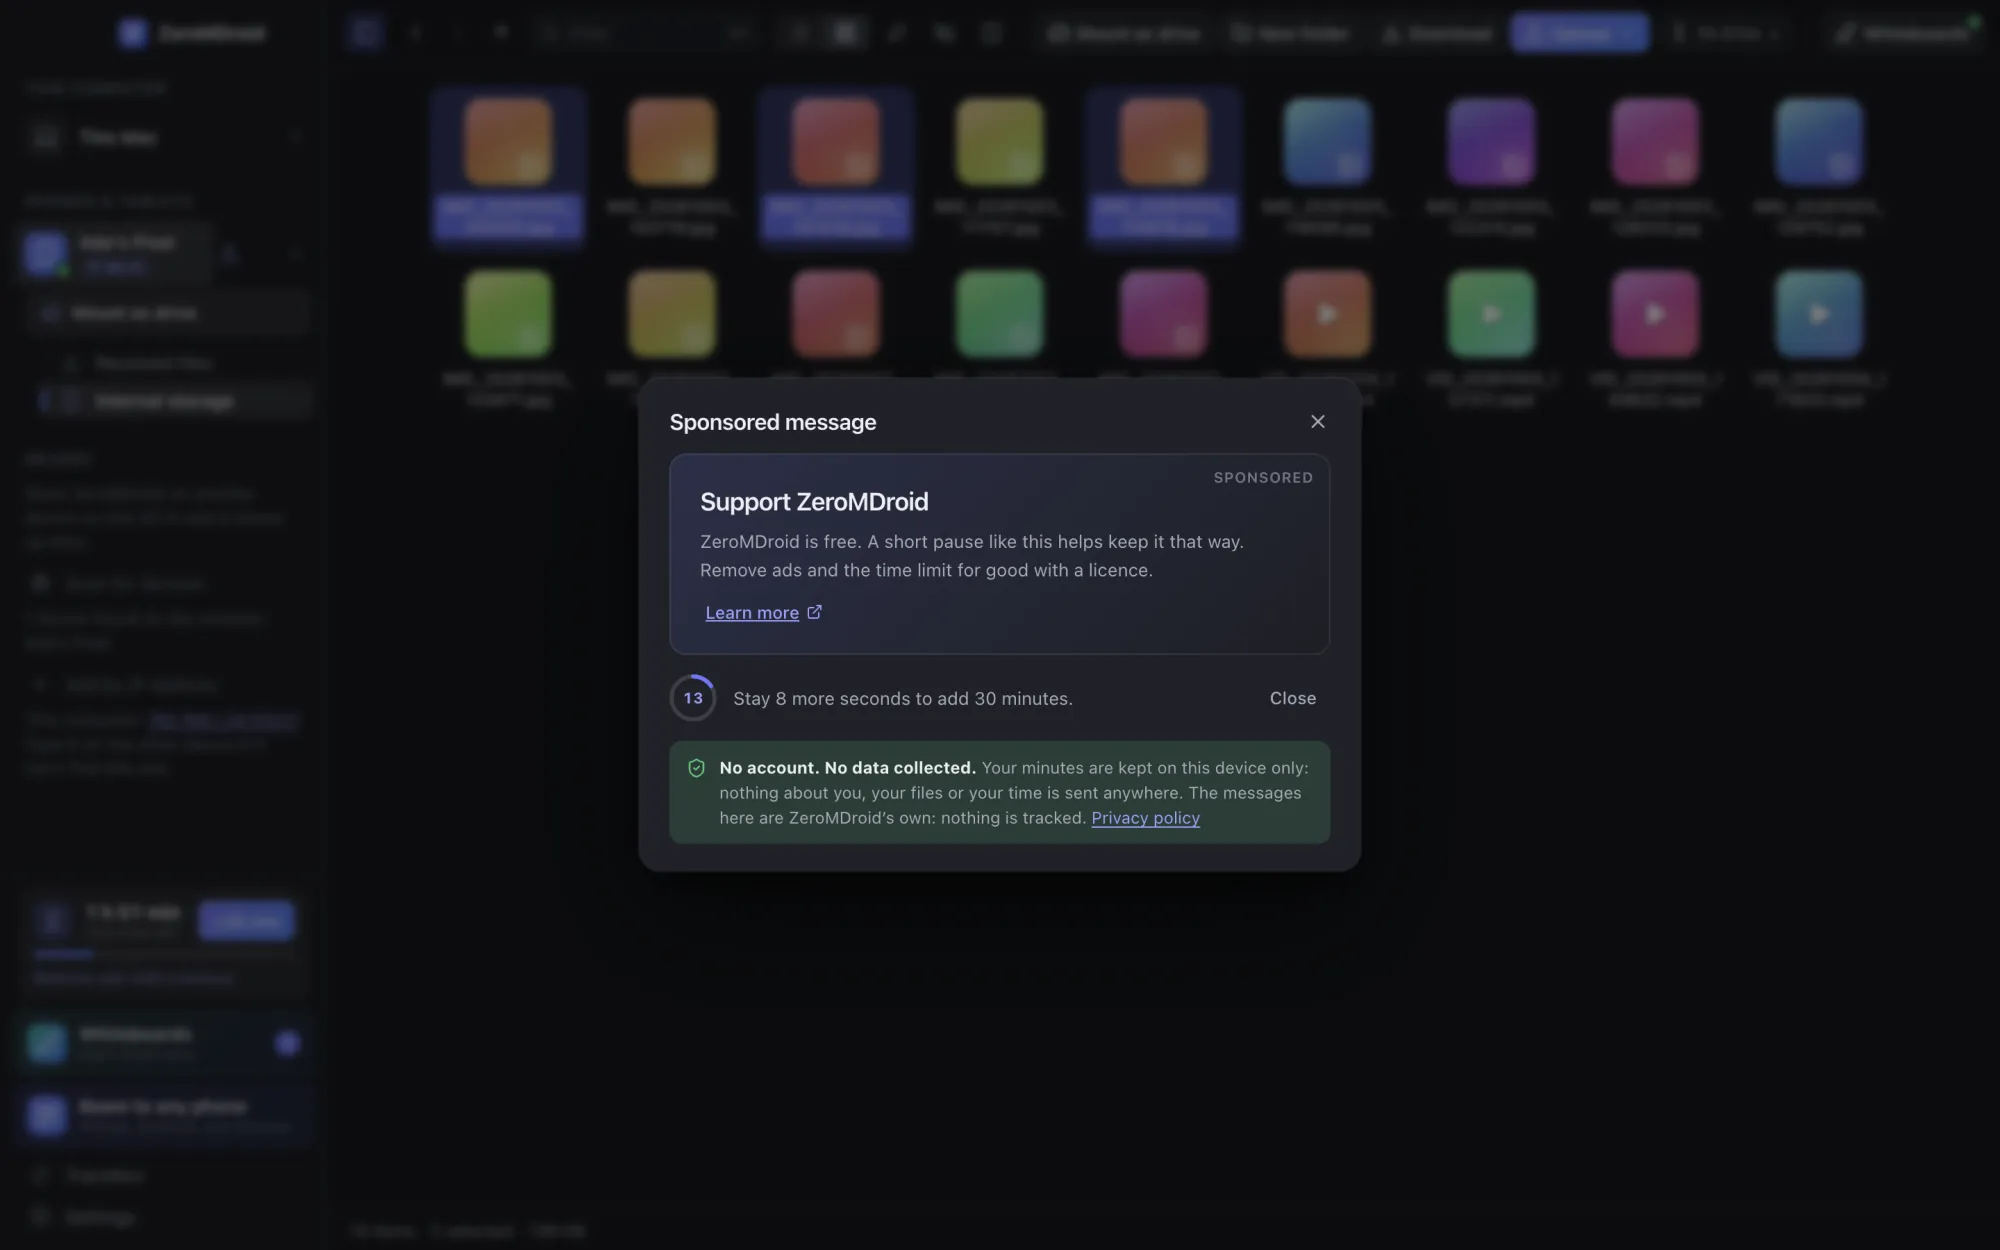The height and width of the screenshot is (1250, 2000).
Task: Open the Privacy policy link
Action: coord(1145,818)
